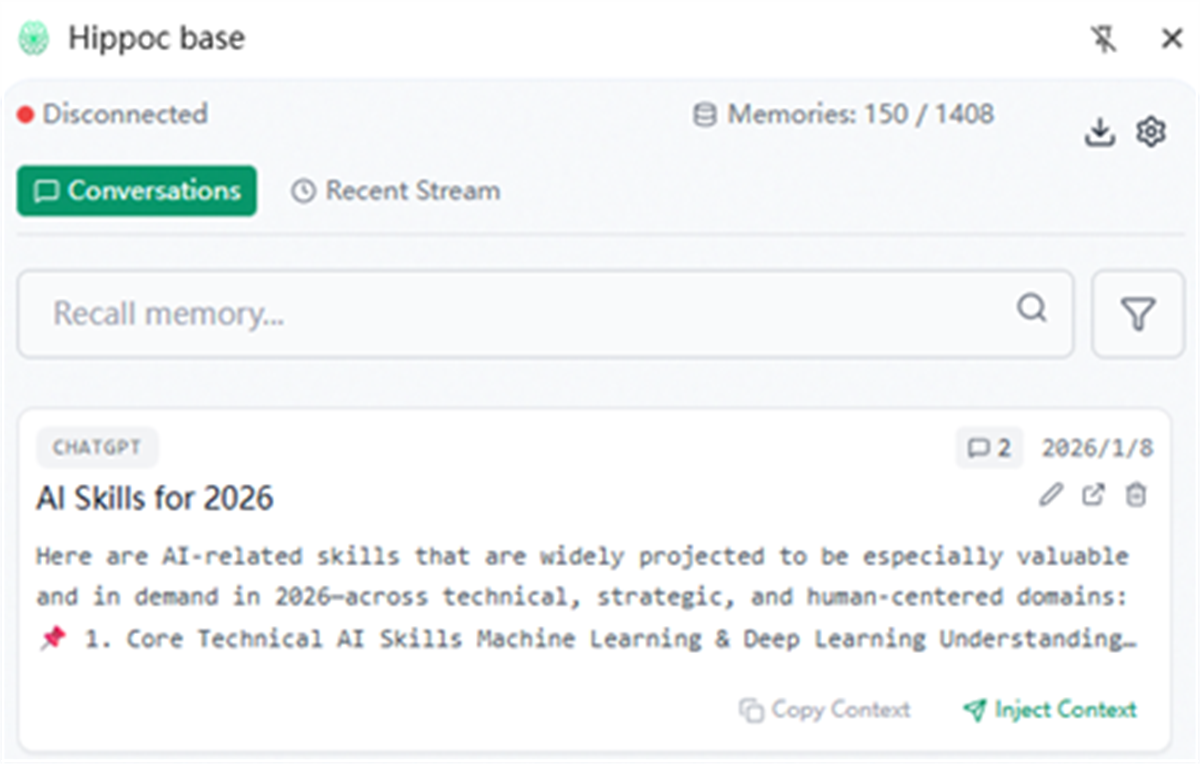The height and width of the screenshot is (764, 1200).
Task: Click the red Disconnected status indicator
Action: 25,114
